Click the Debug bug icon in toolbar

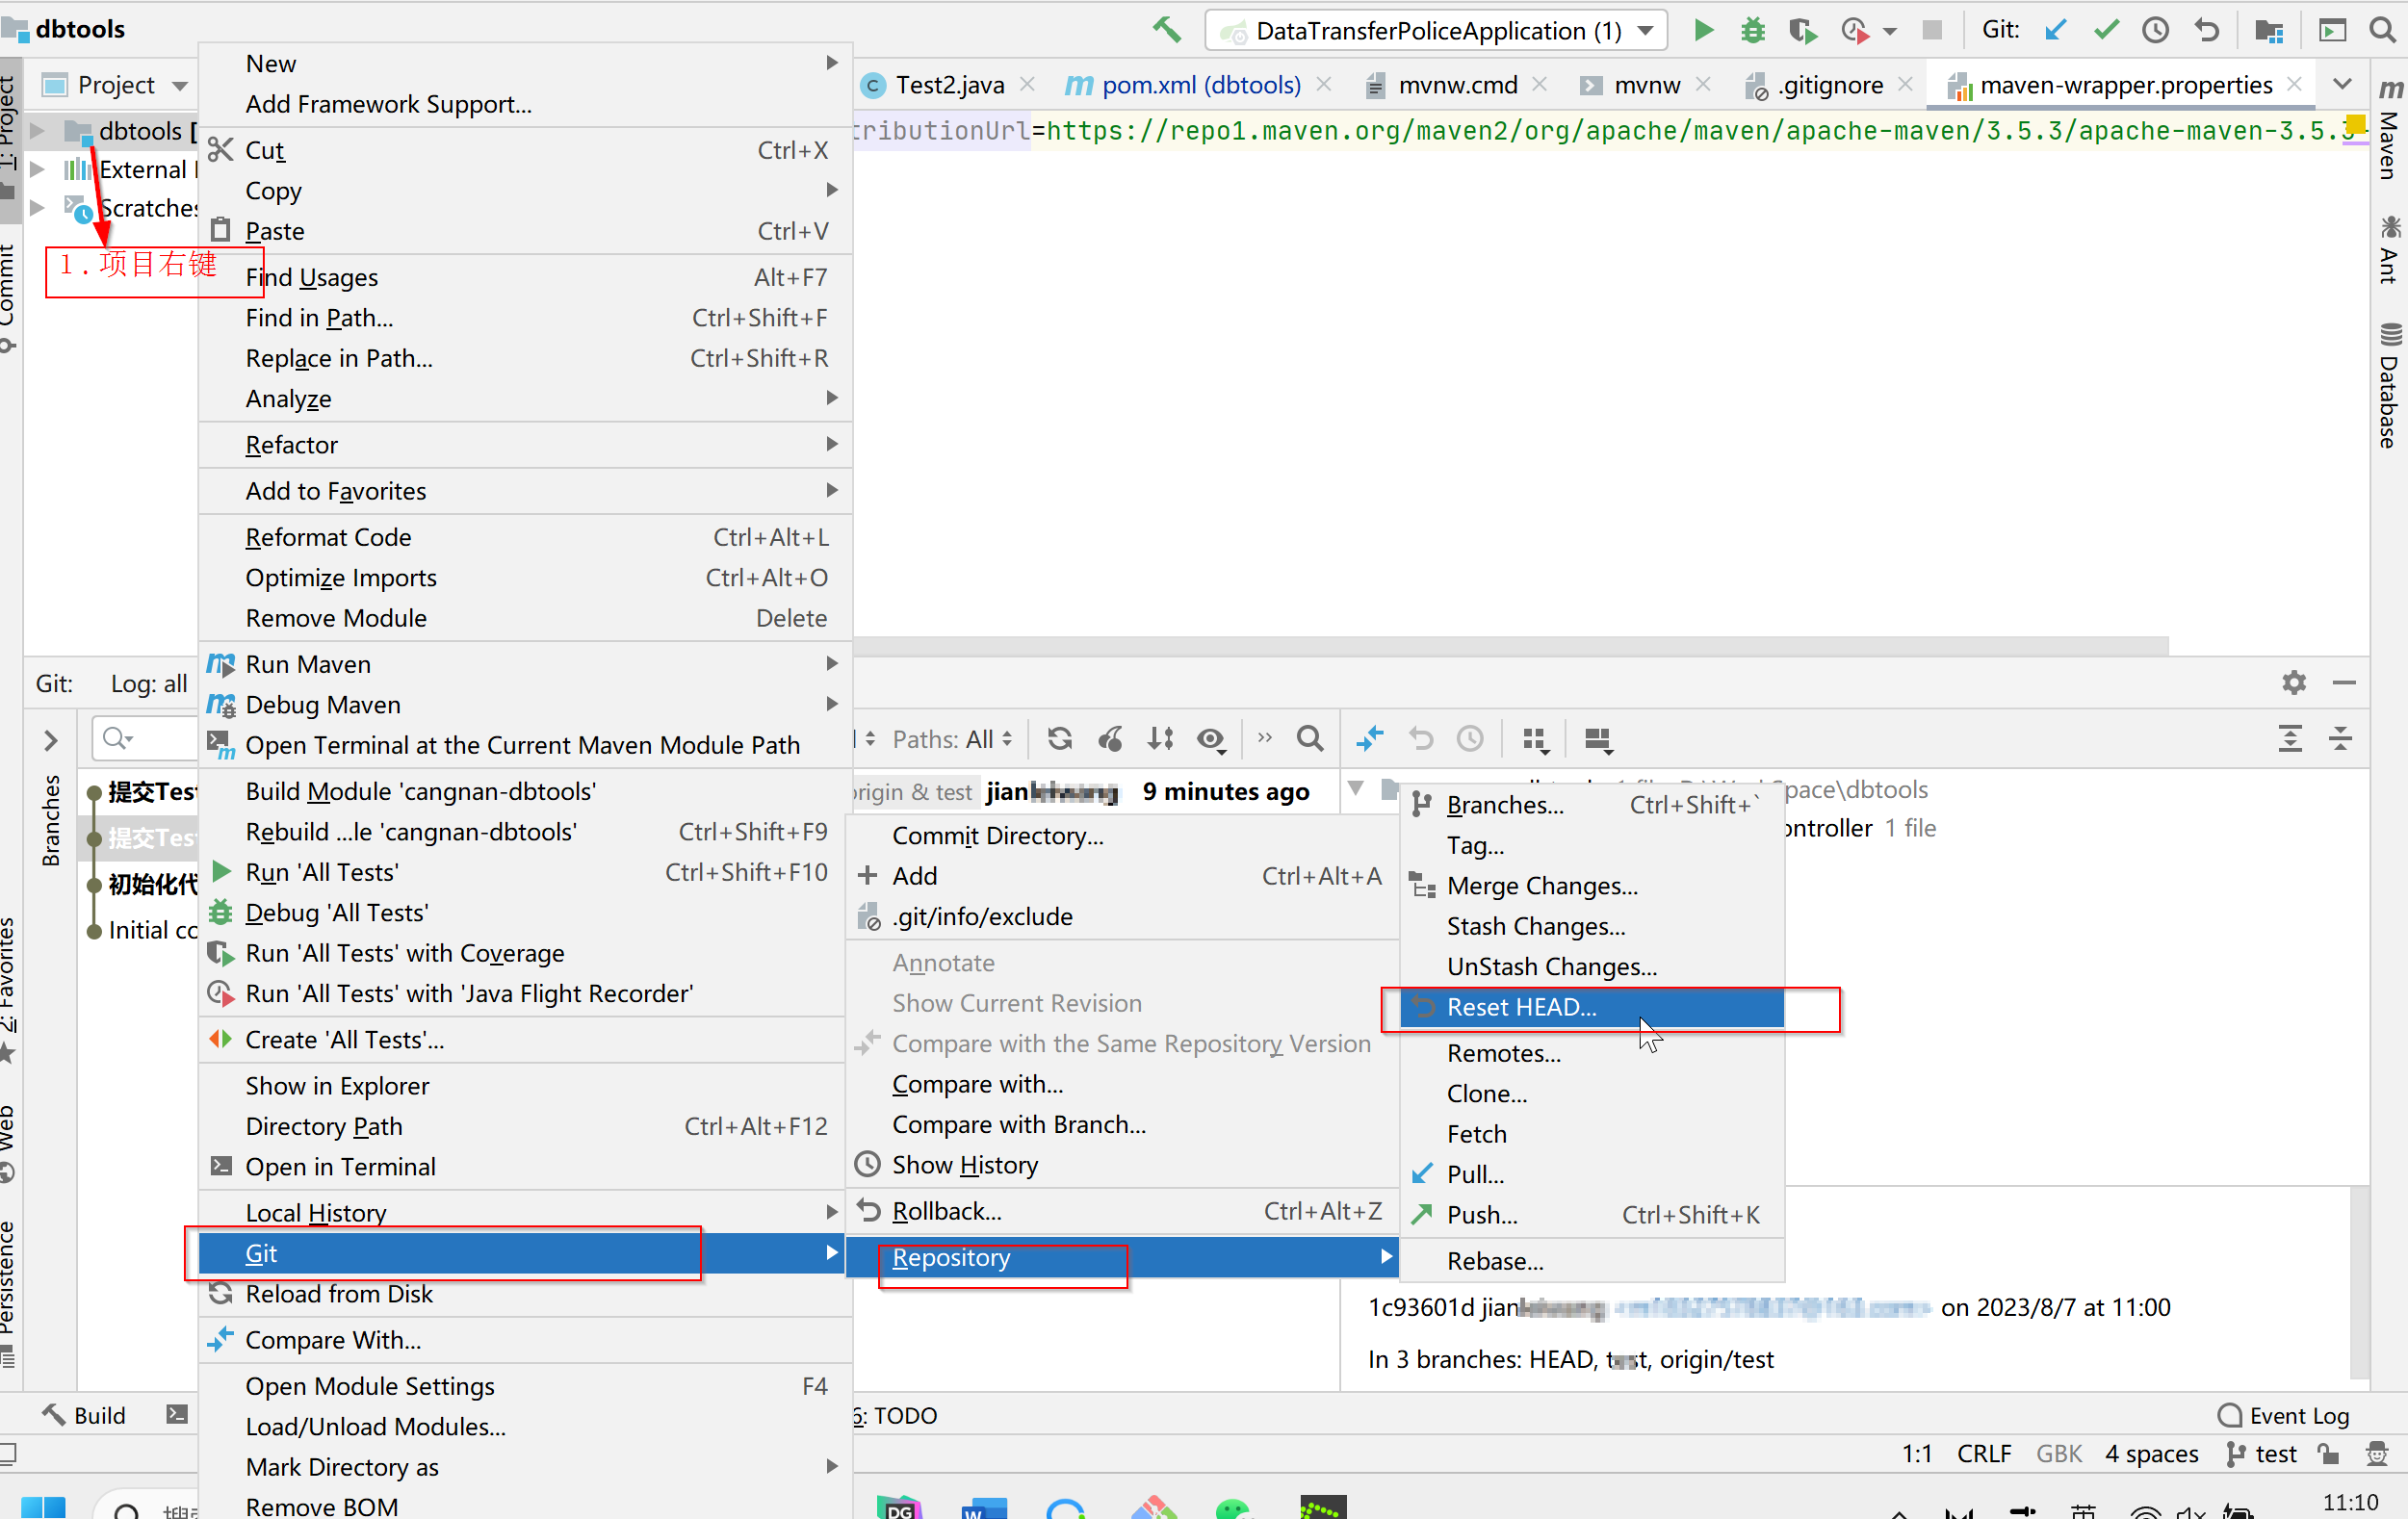coord(1752,30)
